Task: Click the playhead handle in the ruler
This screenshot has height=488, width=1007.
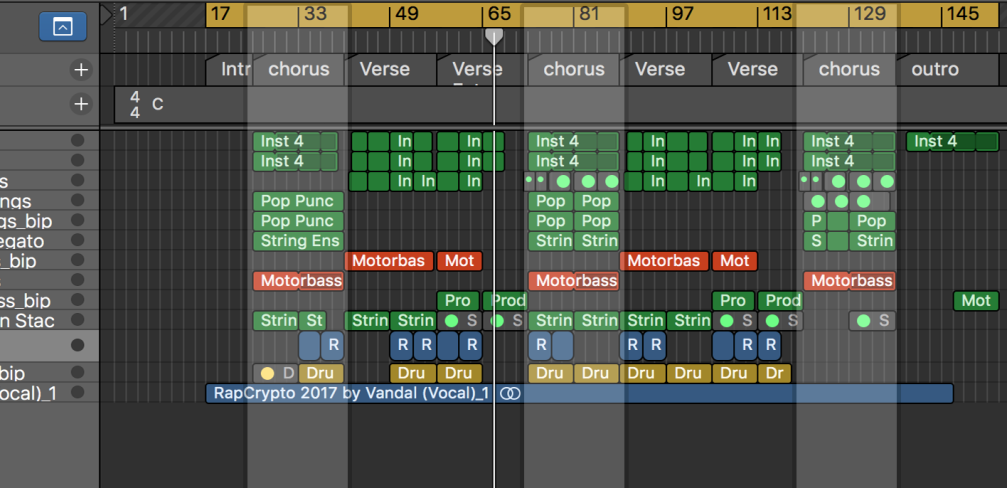Action: [494, 36]
